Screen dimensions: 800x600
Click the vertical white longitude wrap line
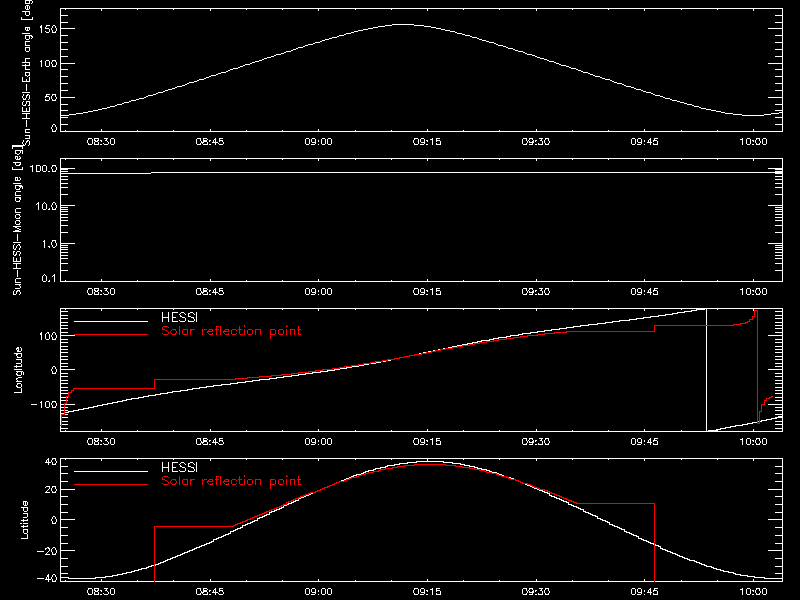[x=706, y=370]
